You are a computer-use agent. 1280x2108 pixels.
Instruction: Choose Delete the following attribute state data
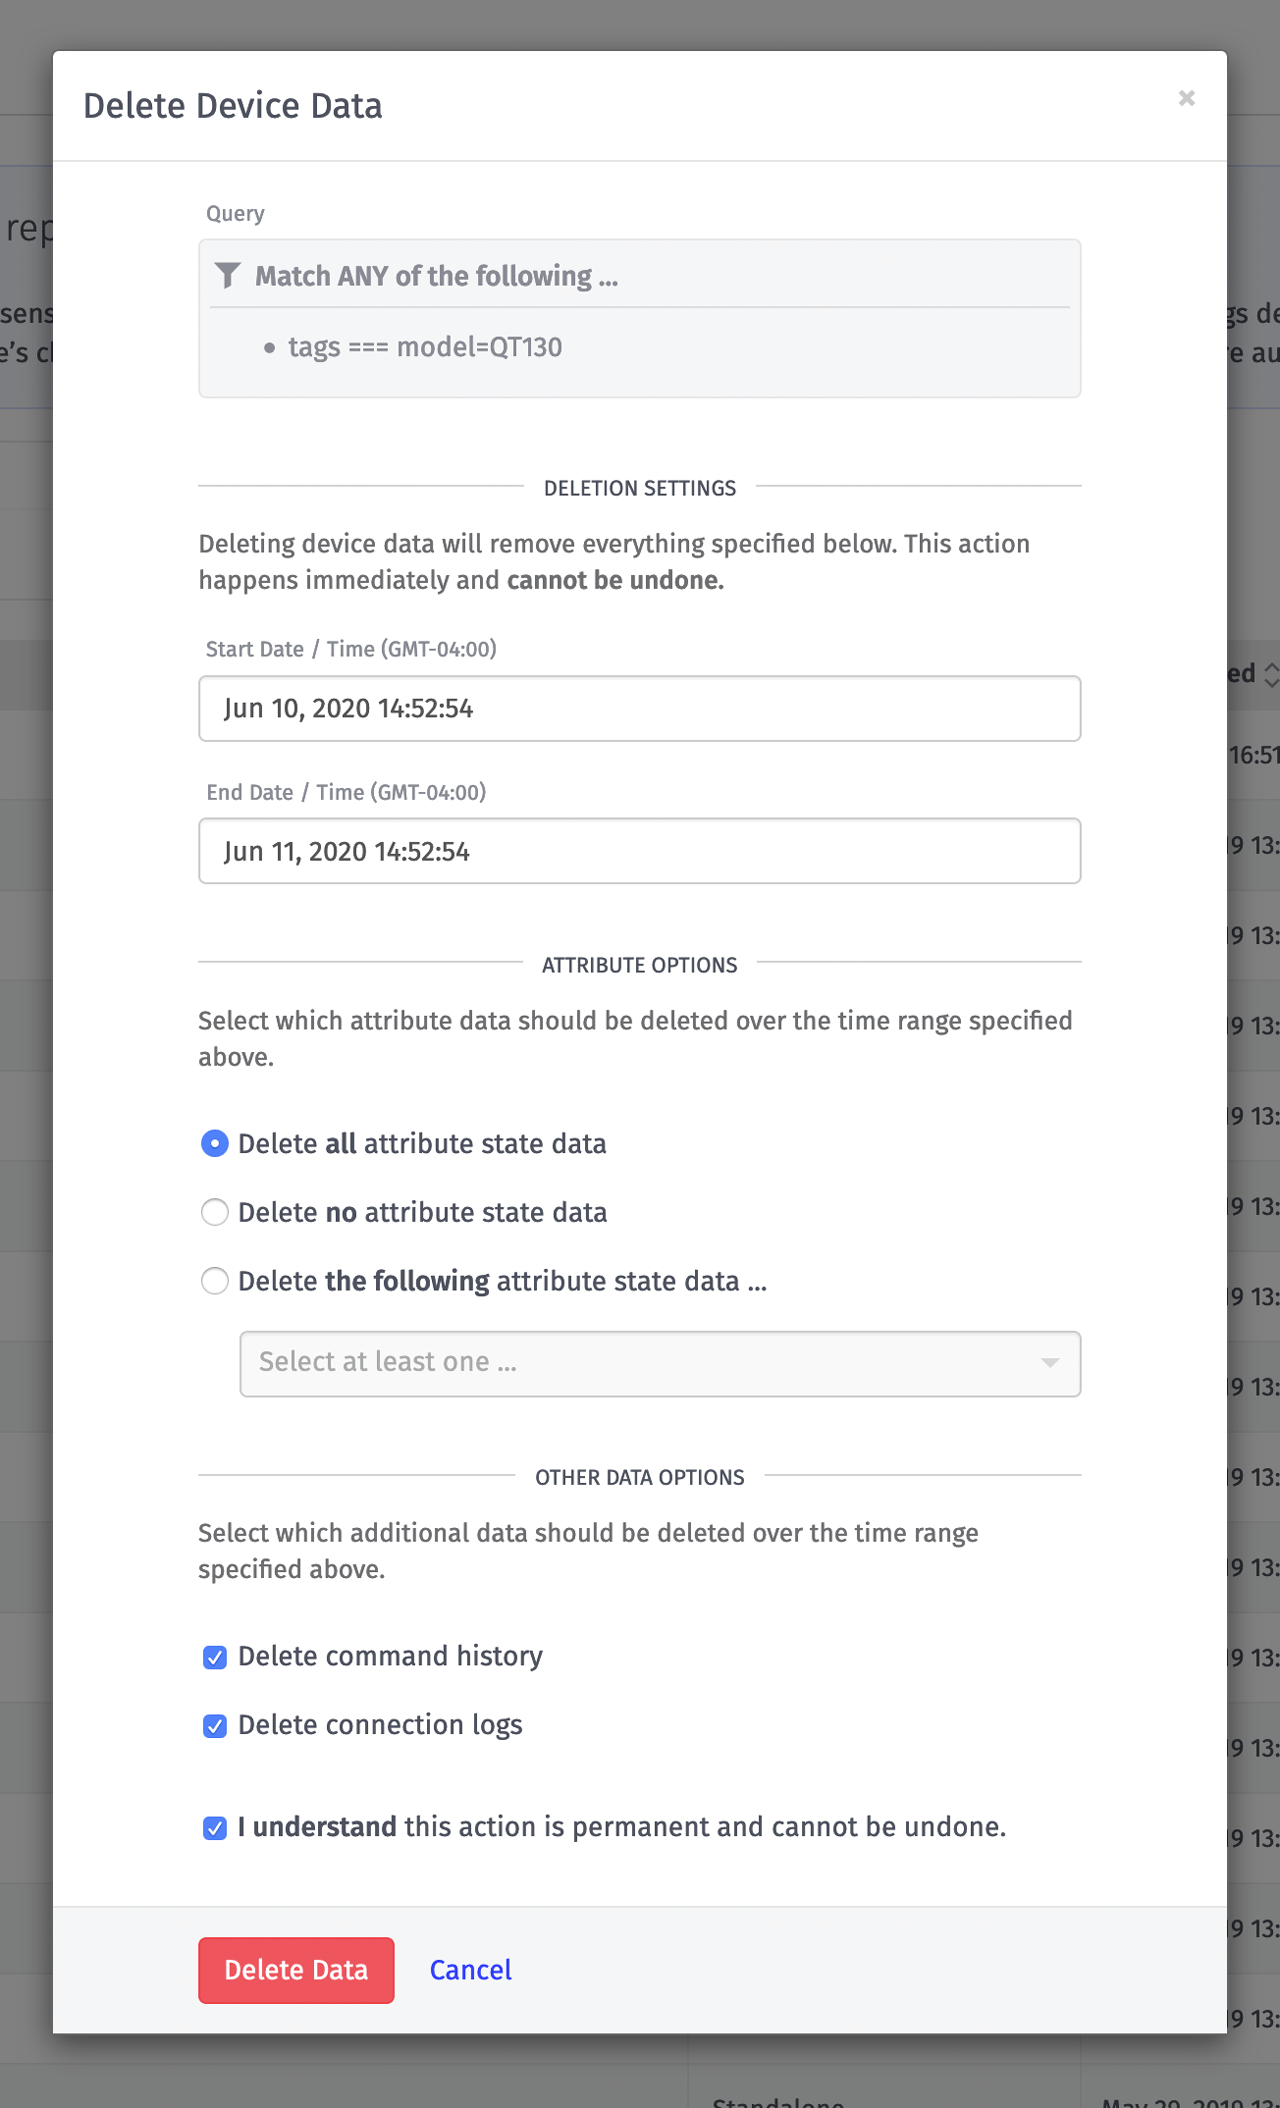(x=215, y=1281)
